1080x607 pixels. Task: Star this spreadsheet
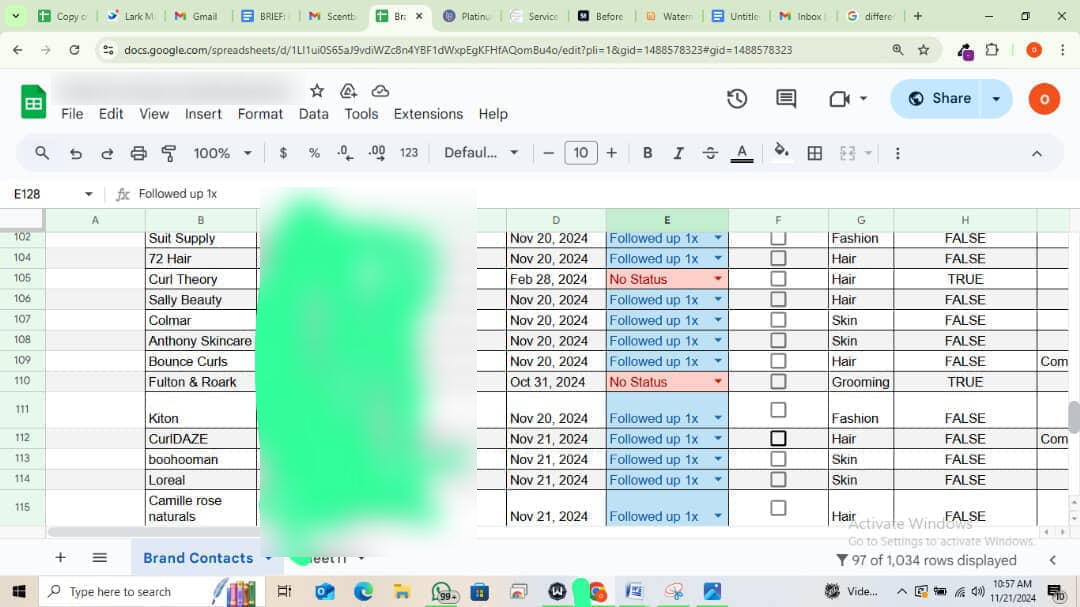pos(317,91)
